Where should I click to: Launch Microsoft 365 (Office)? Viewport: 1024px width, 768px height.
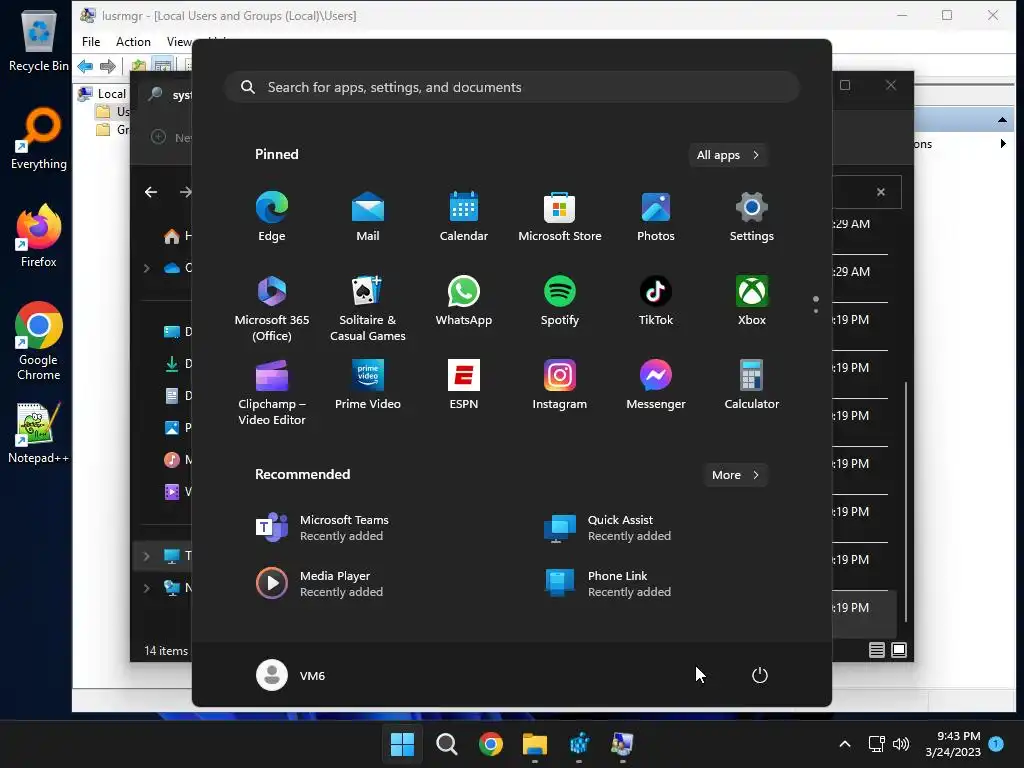(x=272, y=308)
